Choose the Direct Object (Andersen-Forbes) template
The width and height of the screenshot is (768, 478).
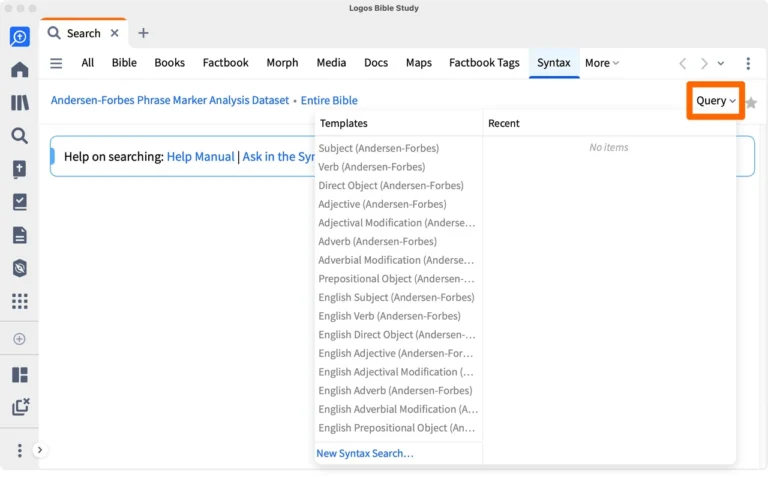[x=391, y=185]
